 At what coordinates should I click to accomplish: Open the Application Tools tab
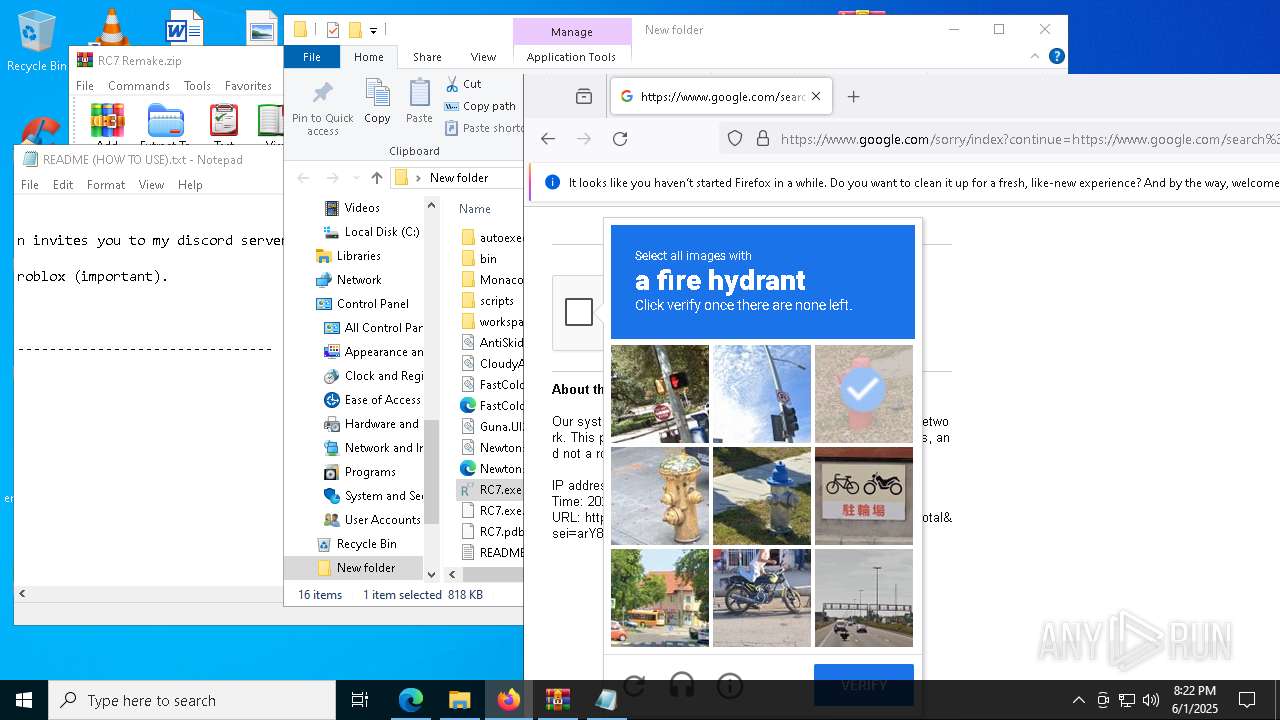571,57
